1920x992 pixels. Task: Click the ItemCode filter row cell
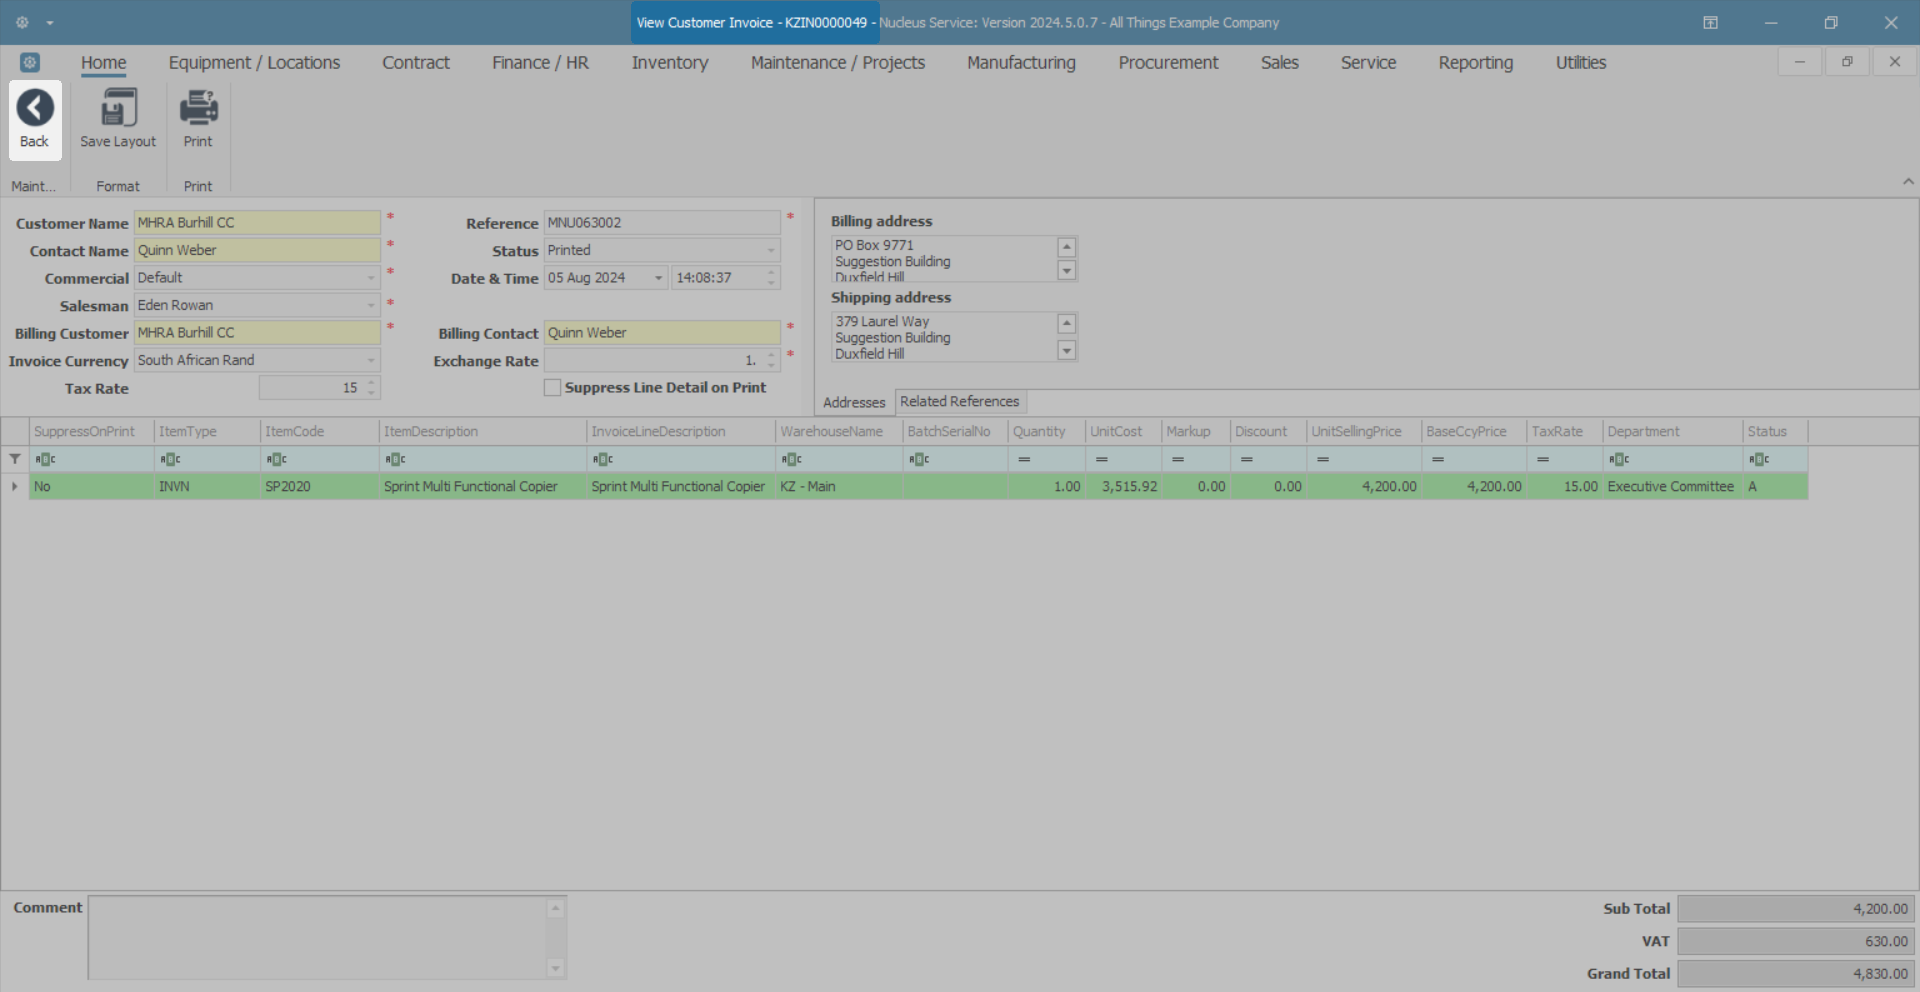320,459
